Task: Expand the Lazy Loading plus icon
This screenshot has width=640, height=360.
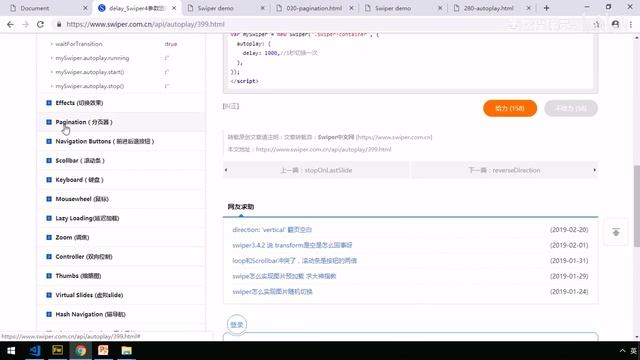Action: (49, 218)
